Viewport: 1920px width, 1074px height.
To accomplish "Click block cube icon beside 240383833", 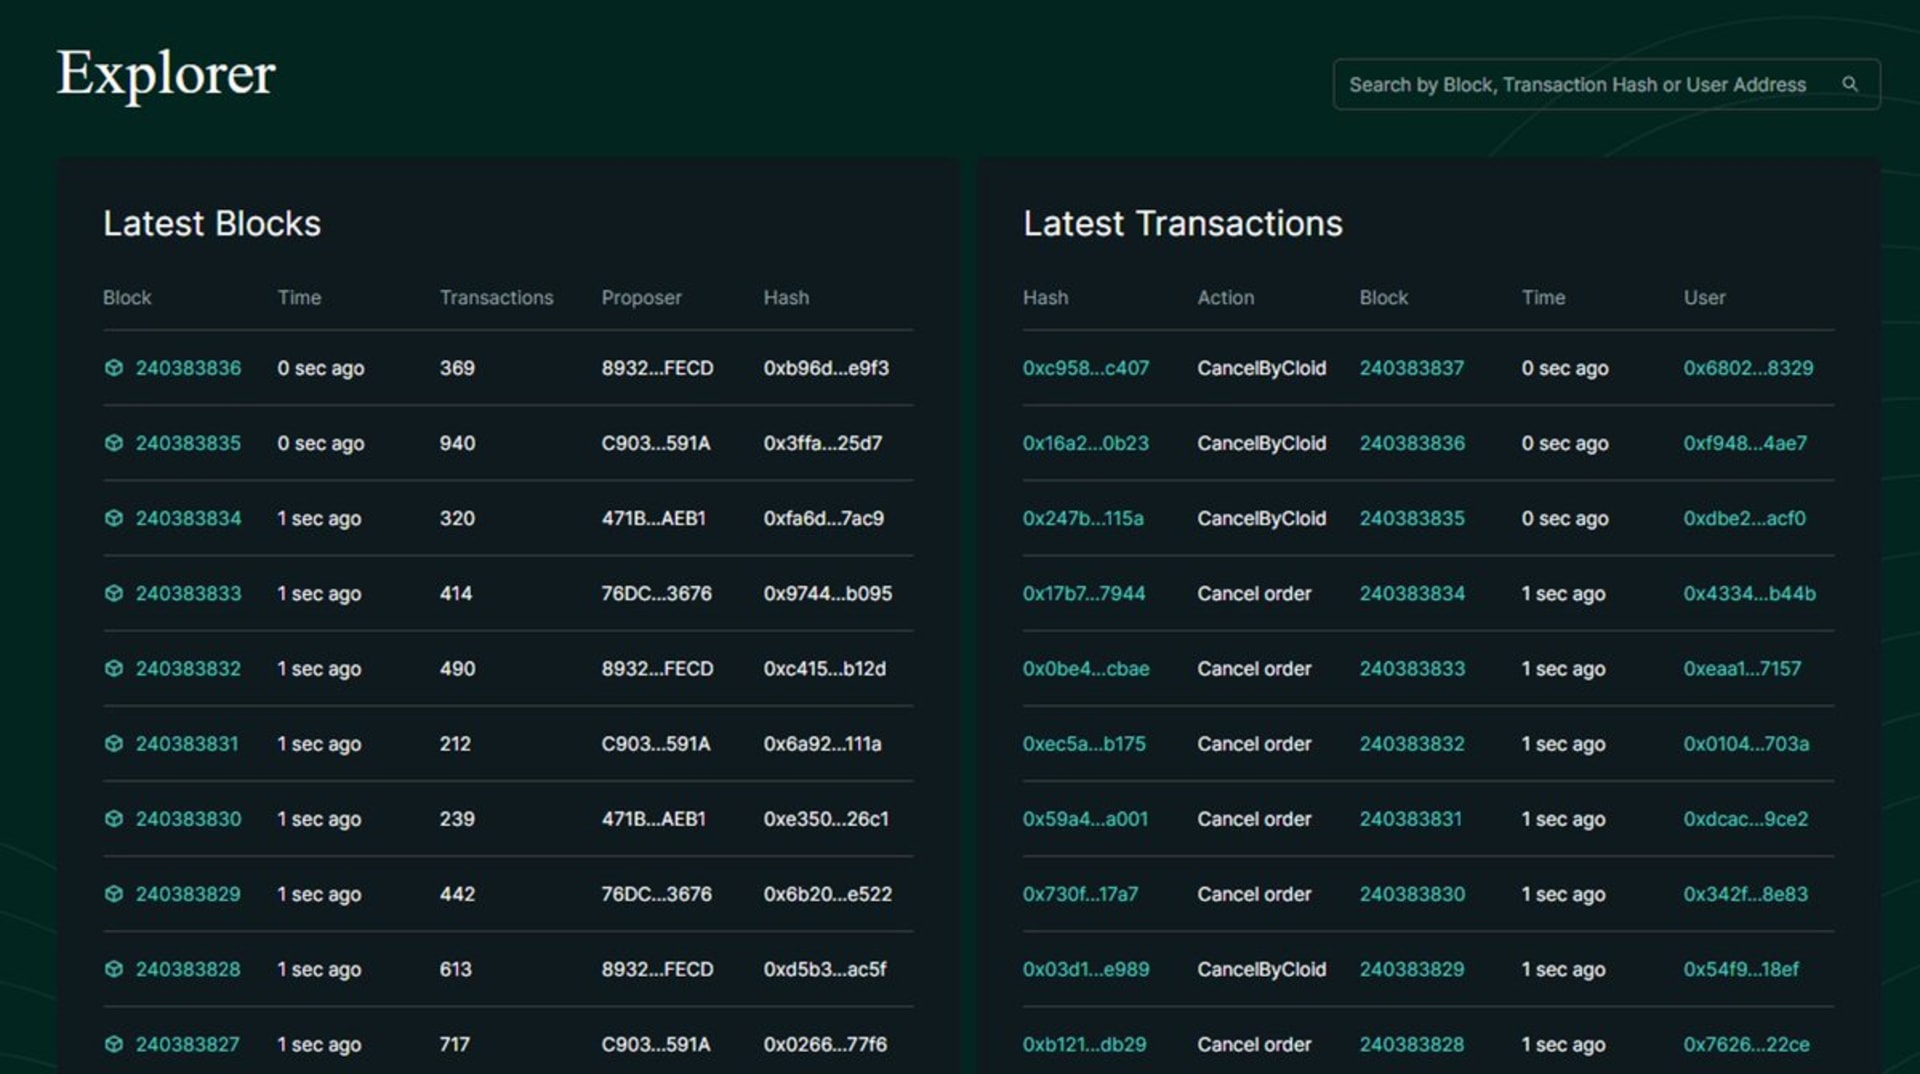I will [x=114, y=593].
